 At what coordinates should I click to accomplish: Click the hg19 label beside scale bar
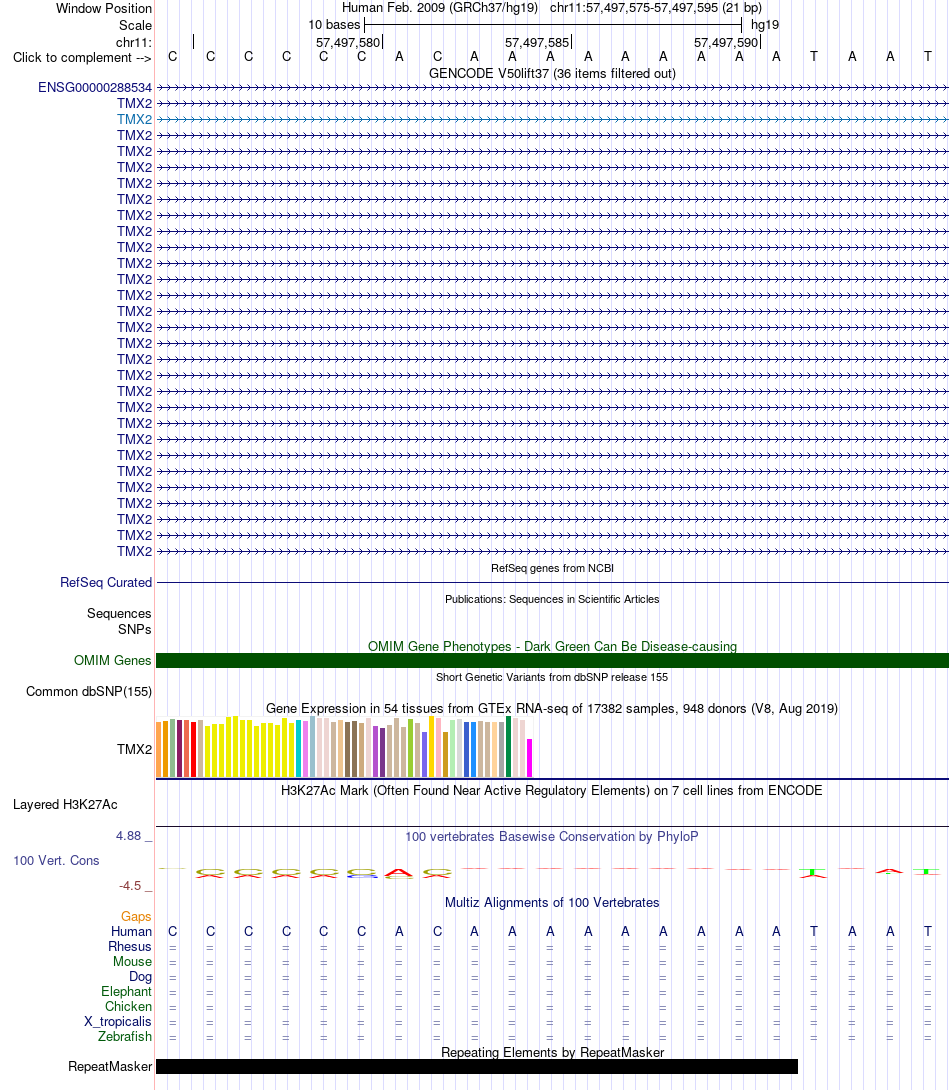coord(765,25)
